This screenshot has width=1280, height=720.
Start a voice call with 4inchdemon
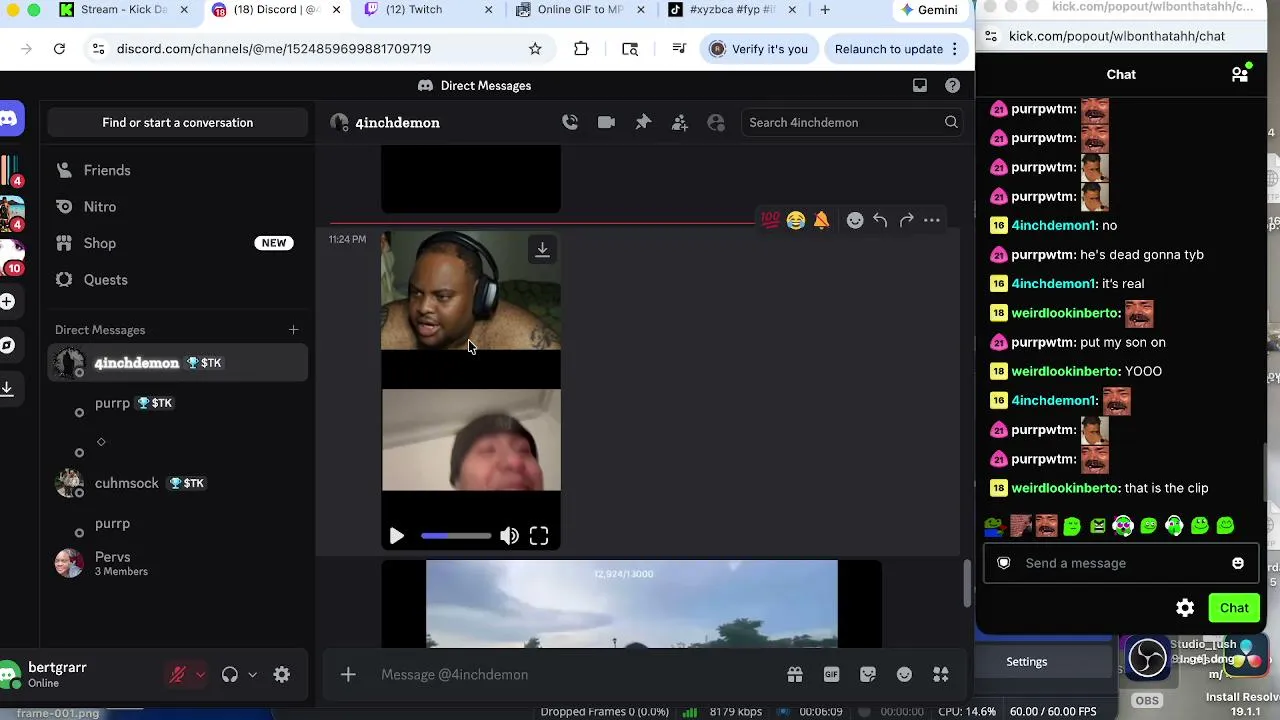click(x=570, y=122)
